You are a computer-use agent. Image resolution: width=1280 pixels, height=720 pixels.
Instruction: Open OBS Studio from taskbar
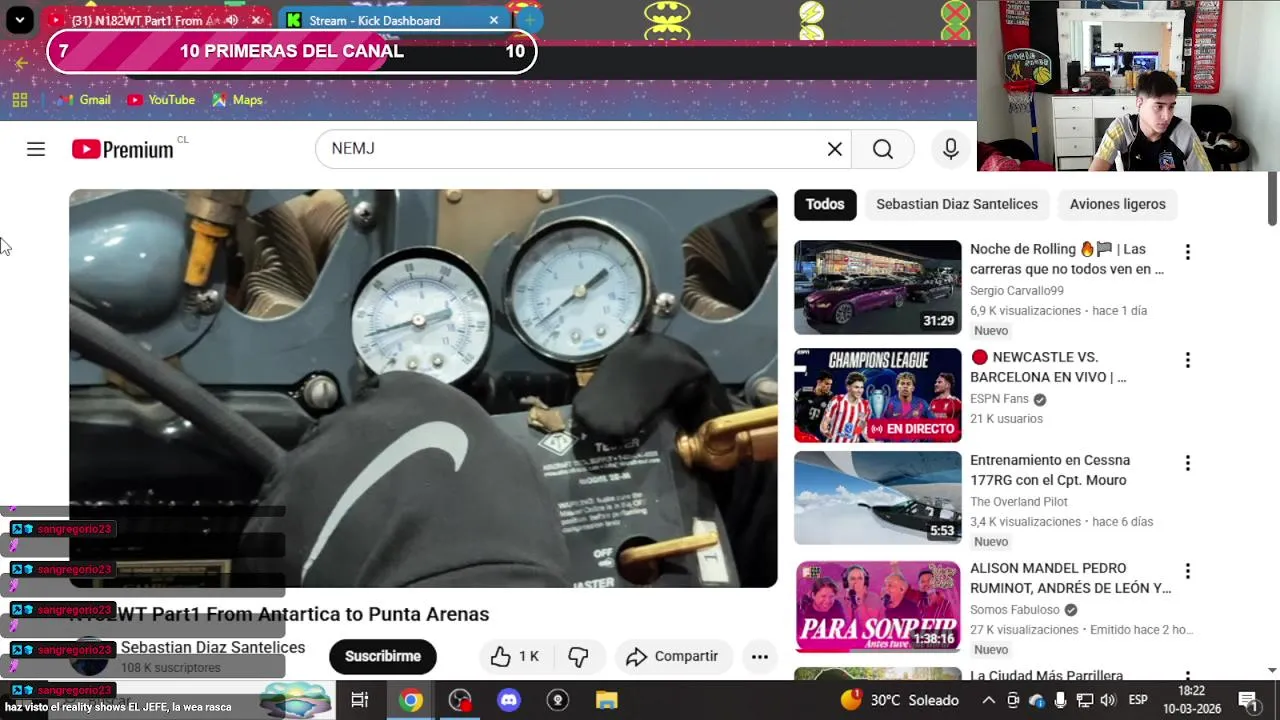click(460, 700)
